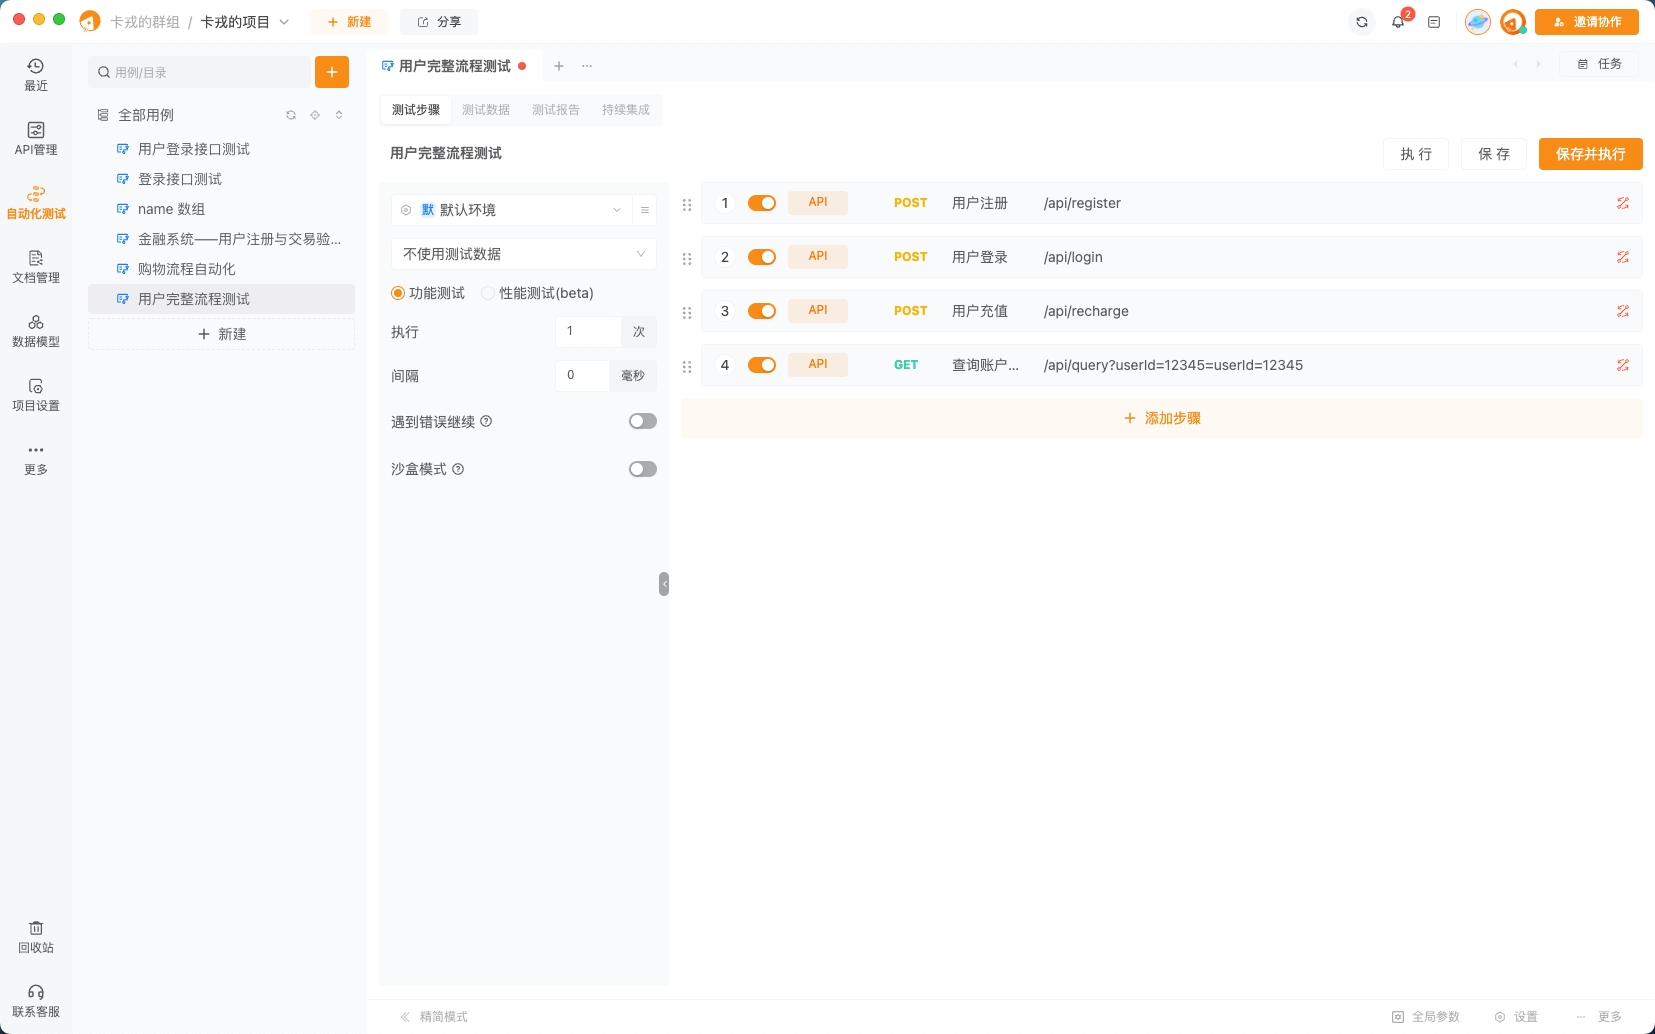Click the 保存 save button
The height and width of the screenshot is (1034, 1655).
coord(1494,154)
